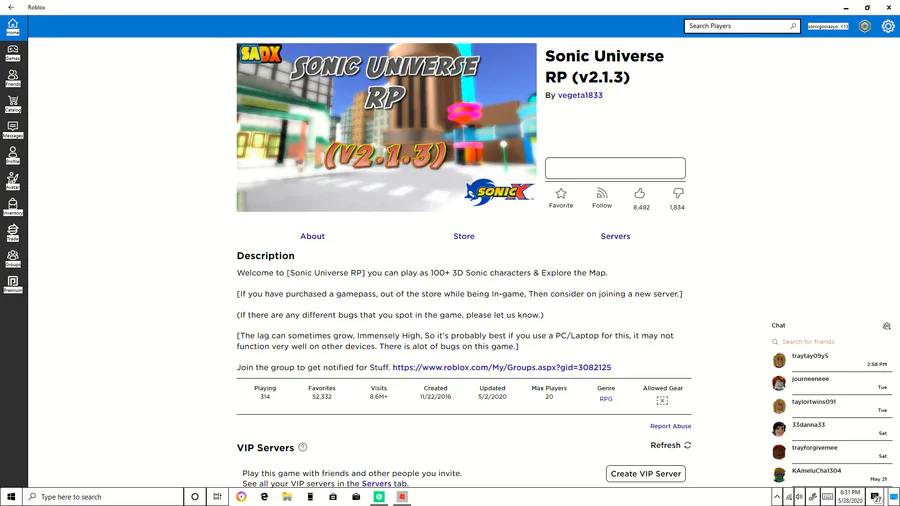Open File Explorer on the taskbar
900x506 pixels.
click(x=287, y=497)
